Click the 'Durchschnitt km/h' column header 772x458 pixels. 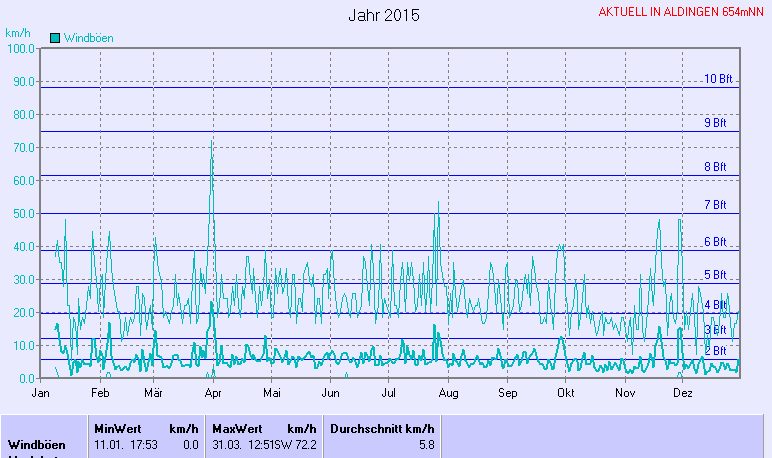pos(382,428)
